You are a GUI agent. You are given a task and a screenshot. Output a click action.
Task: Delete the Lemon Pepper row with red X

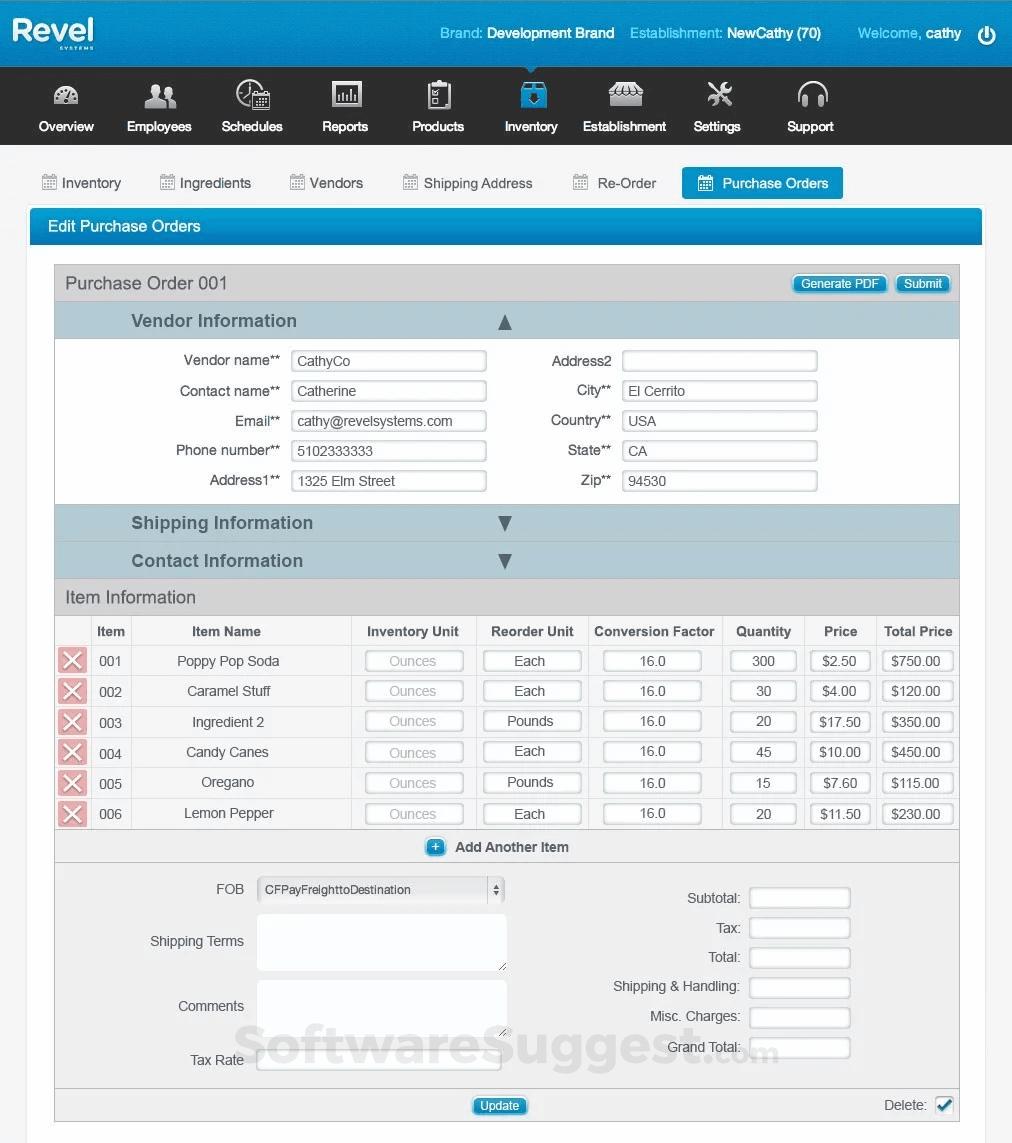[x=71, y=813]
